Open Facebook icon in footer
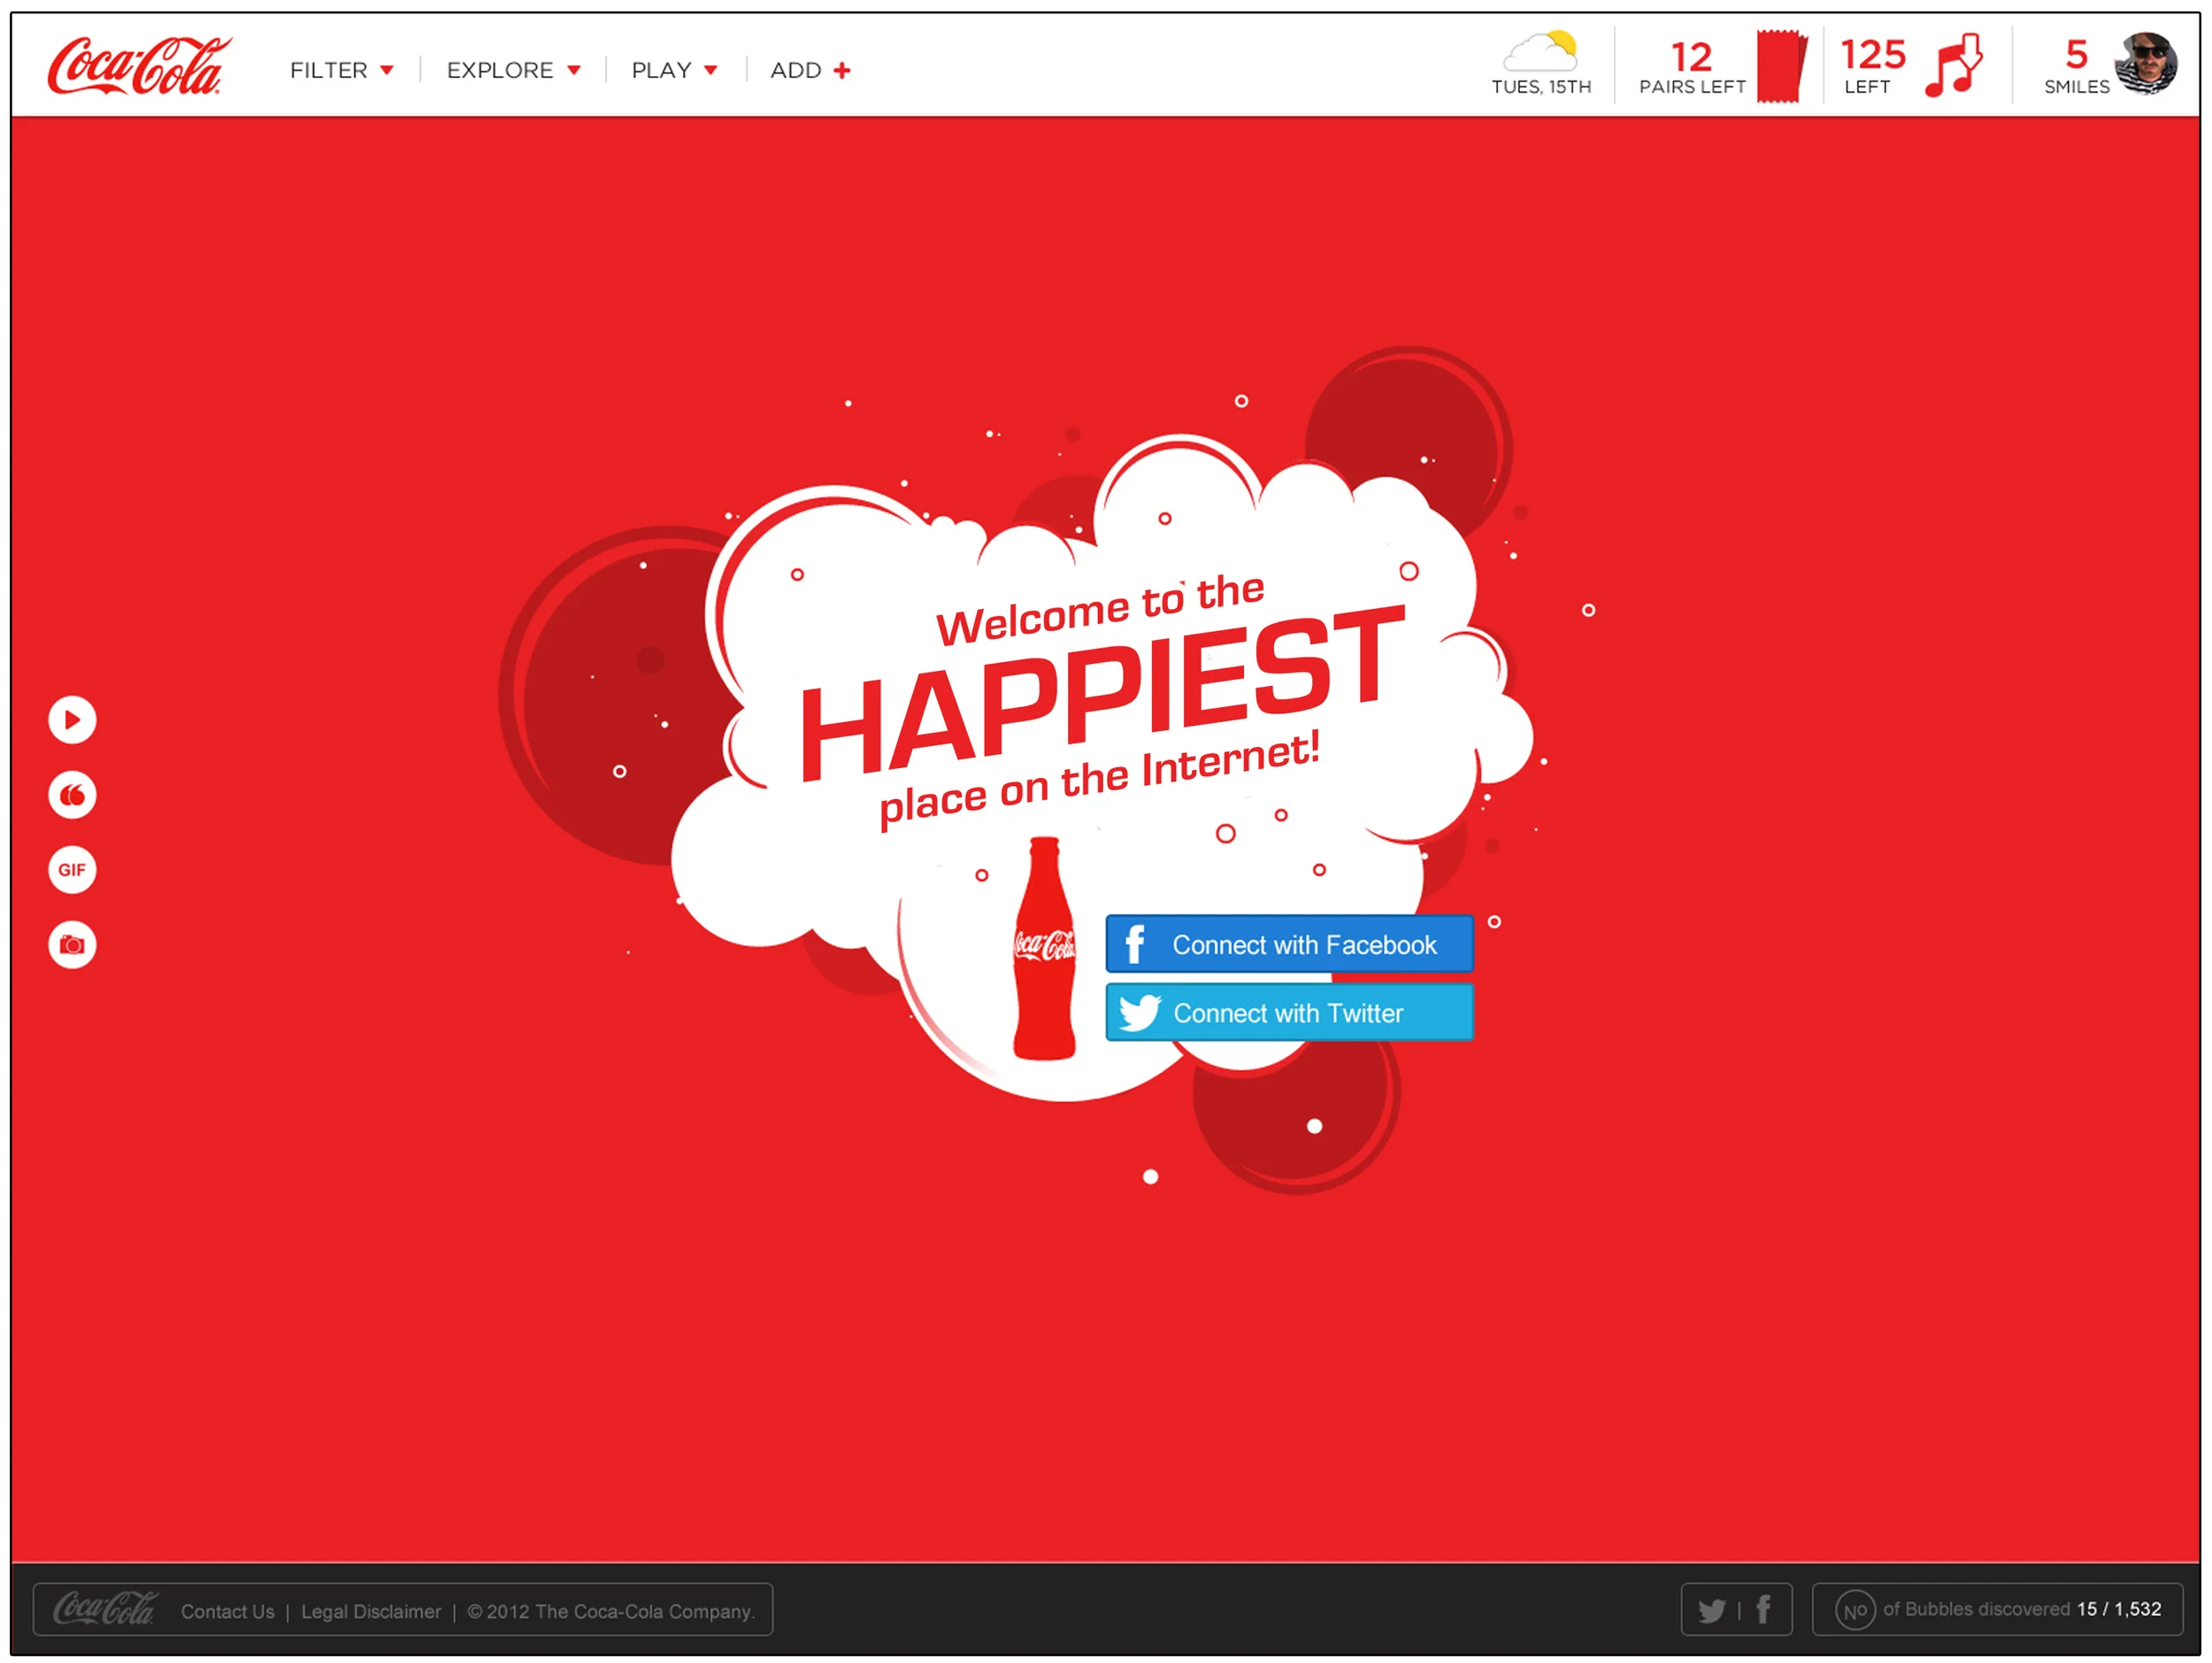The width and height of the screenshot is (2212, 1663). tap(1763, 1609)
